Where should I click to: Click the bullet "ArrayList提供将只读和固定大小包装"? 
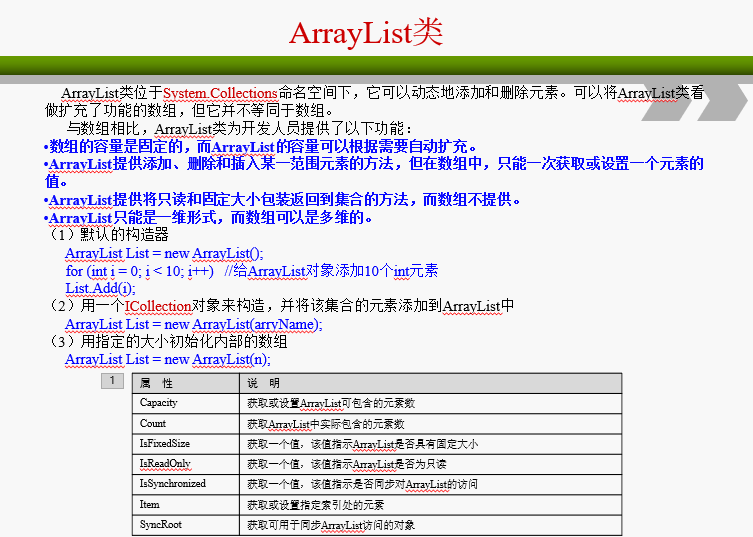(x=282, y=199)
